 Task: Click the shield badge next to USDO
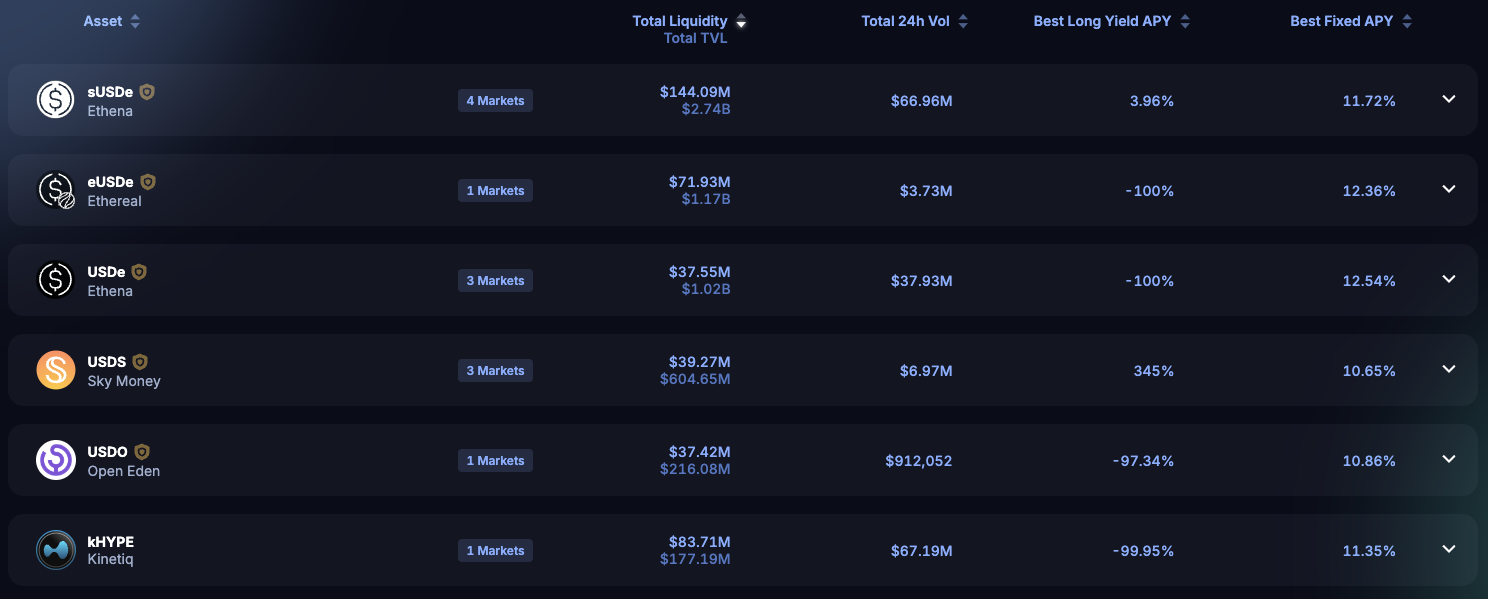click(x=142, y=452)
